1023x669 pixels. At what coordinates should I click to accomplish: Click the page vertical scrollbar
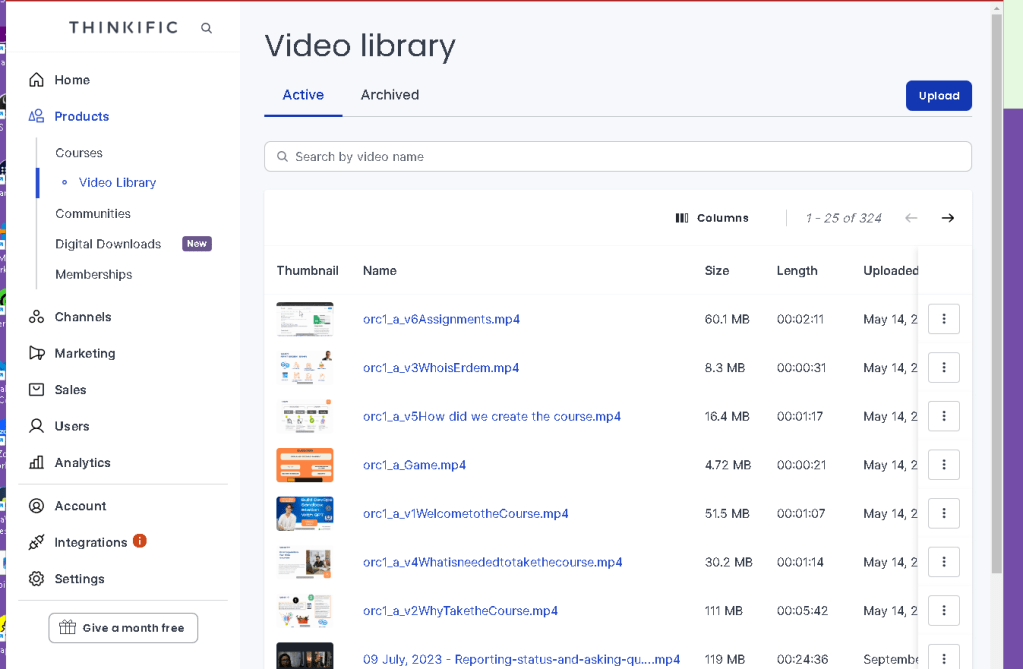point(996,294)
